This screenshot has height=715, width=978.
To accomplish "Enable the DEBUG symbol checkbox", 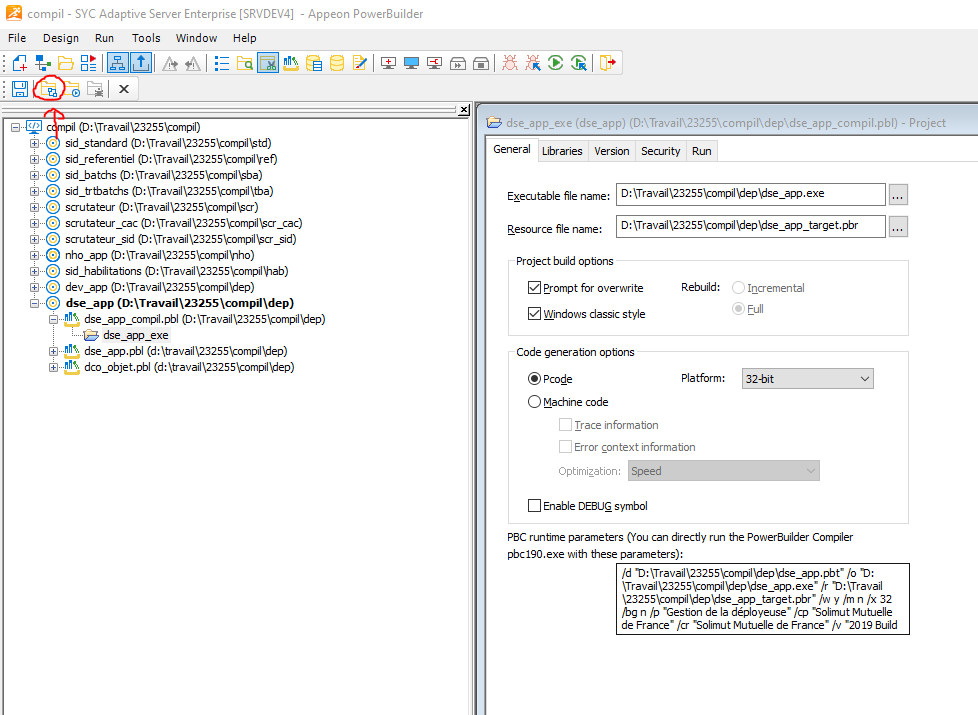I will (534, 506).
